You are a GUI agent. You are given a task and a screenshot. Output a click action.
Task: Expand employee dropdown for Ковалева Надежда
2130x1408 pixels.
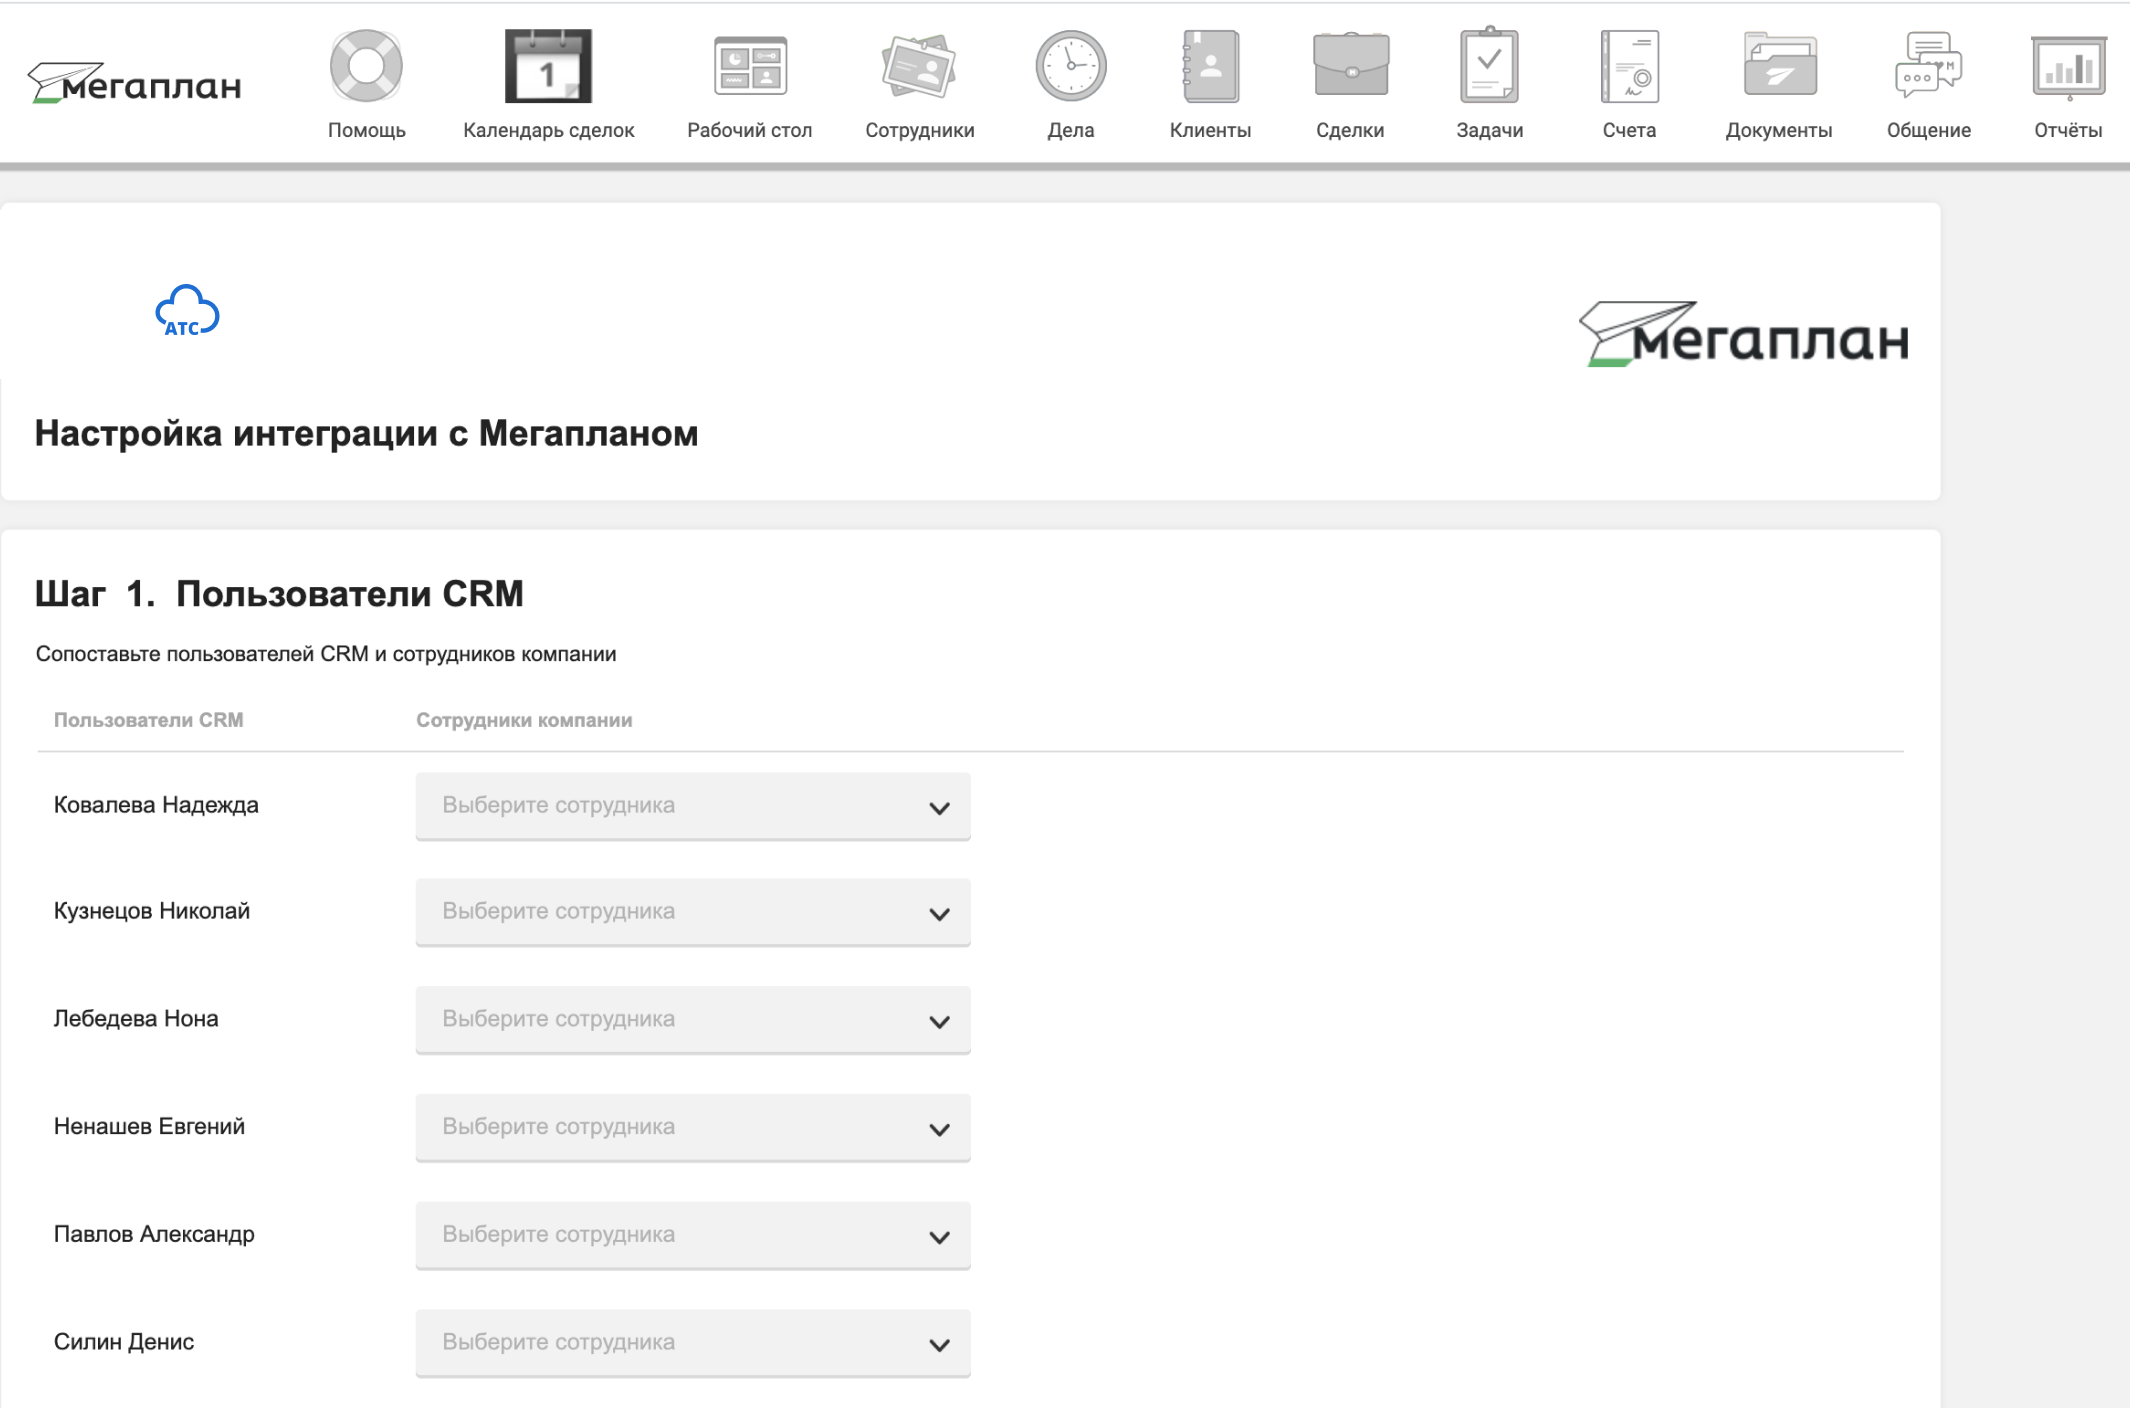point(693,806)
